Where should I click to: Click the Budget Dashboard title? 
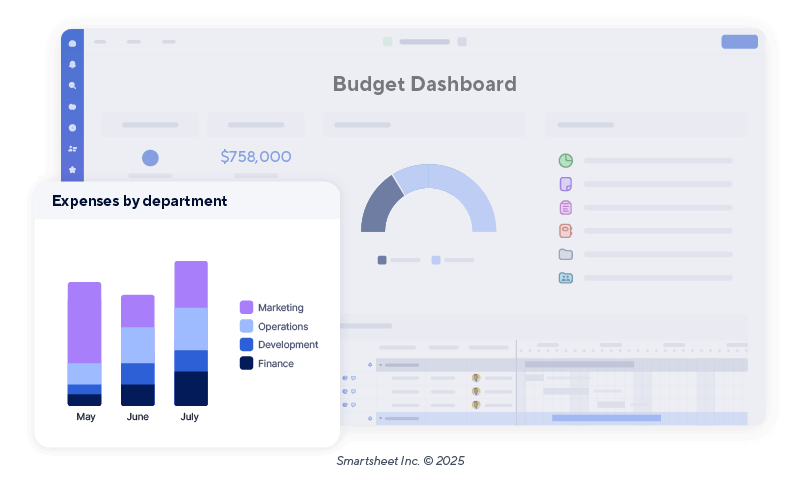tap(424, 84)
